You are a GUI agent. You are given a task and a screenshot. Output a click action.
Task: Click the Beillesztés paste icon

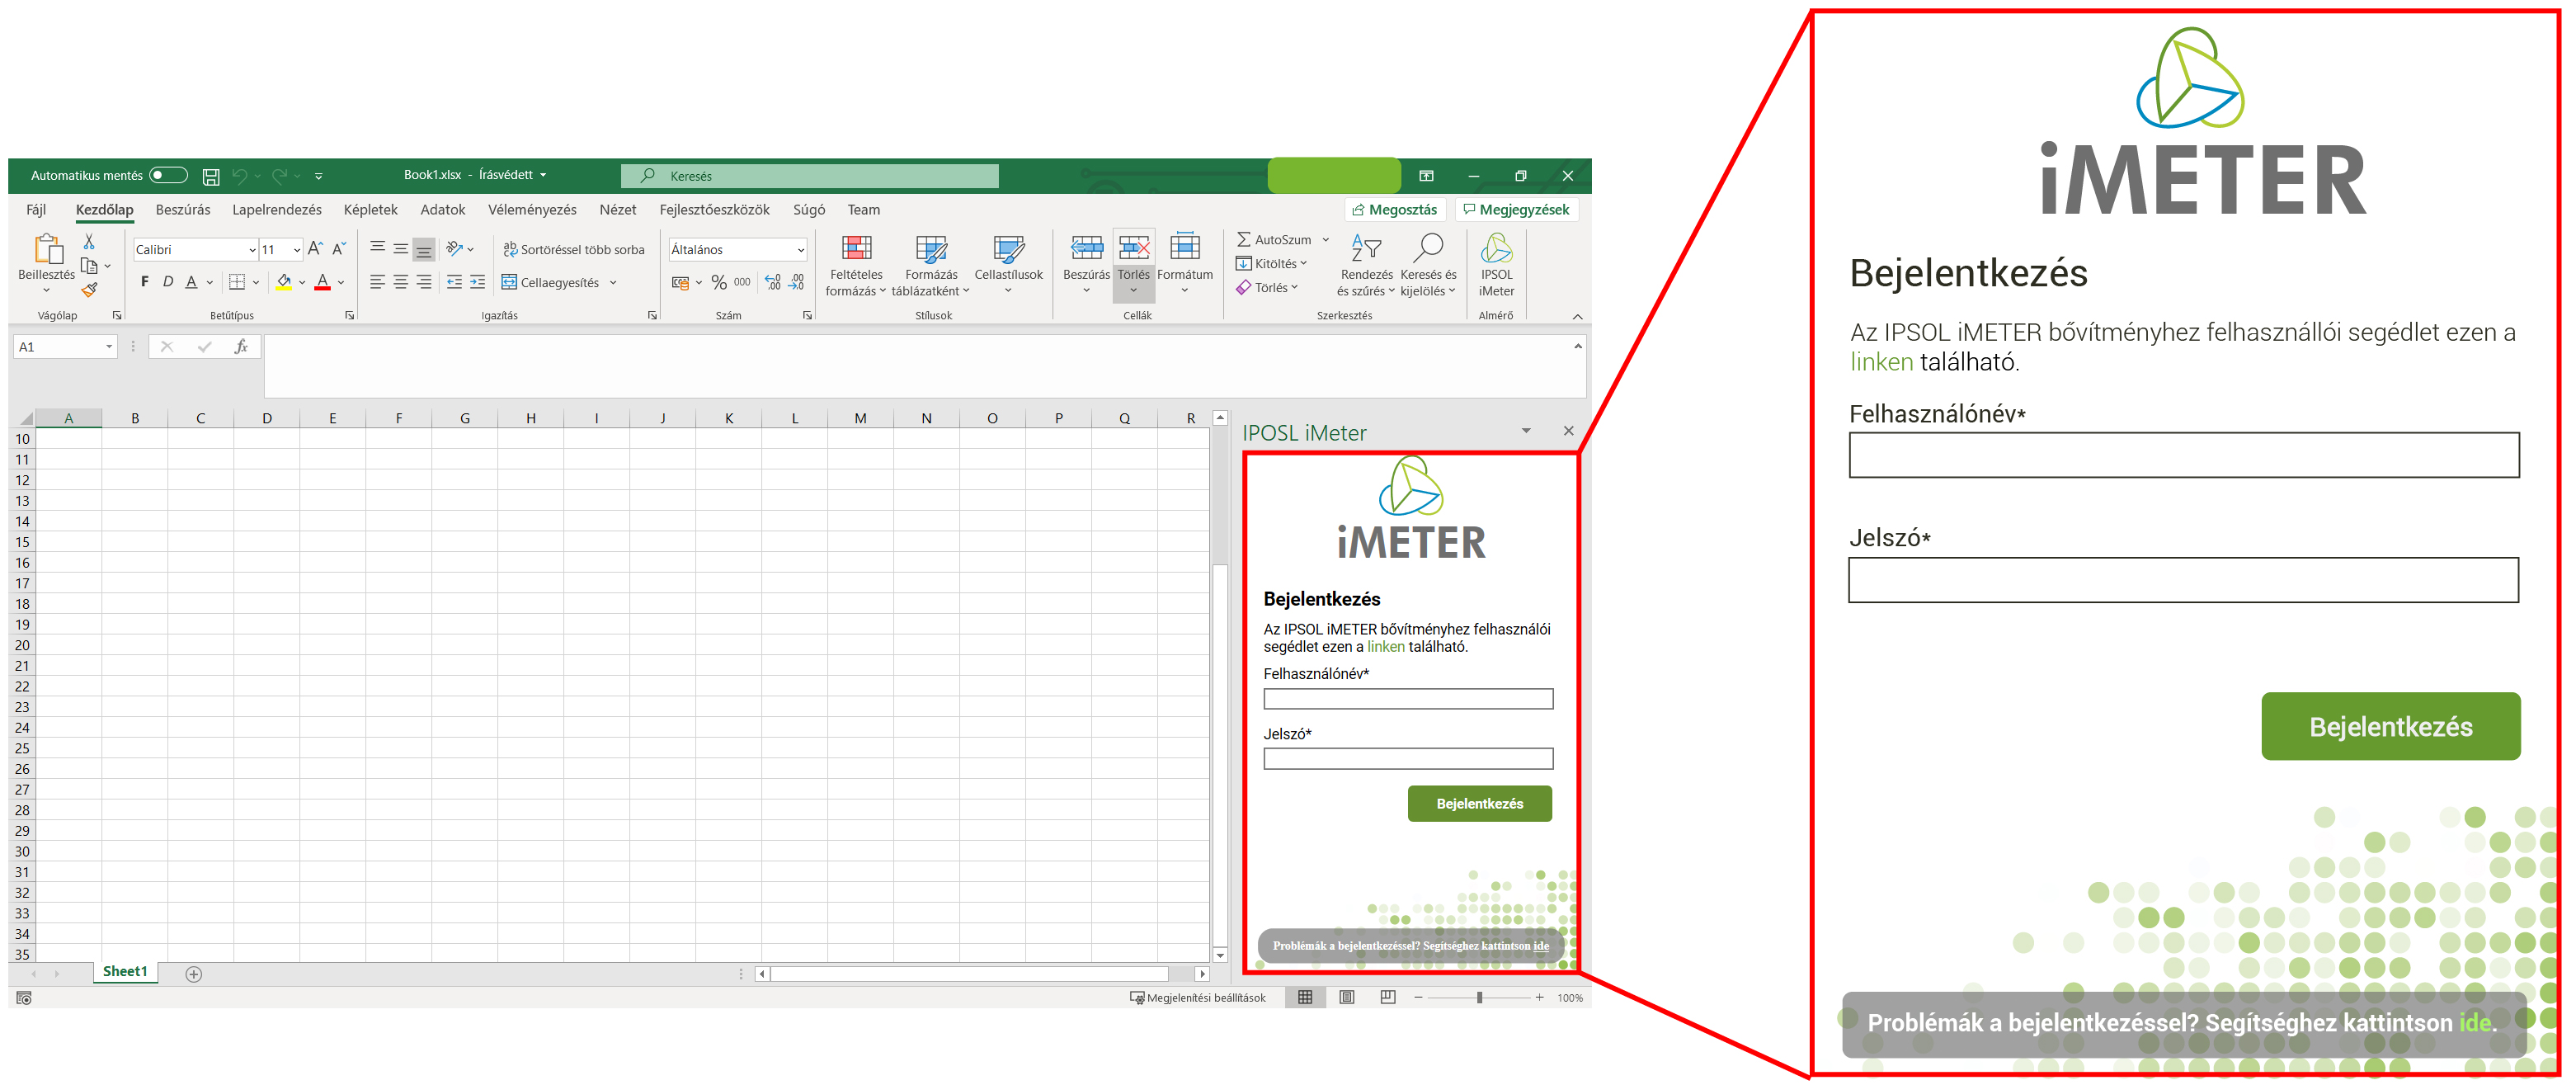tap(47, 249)
